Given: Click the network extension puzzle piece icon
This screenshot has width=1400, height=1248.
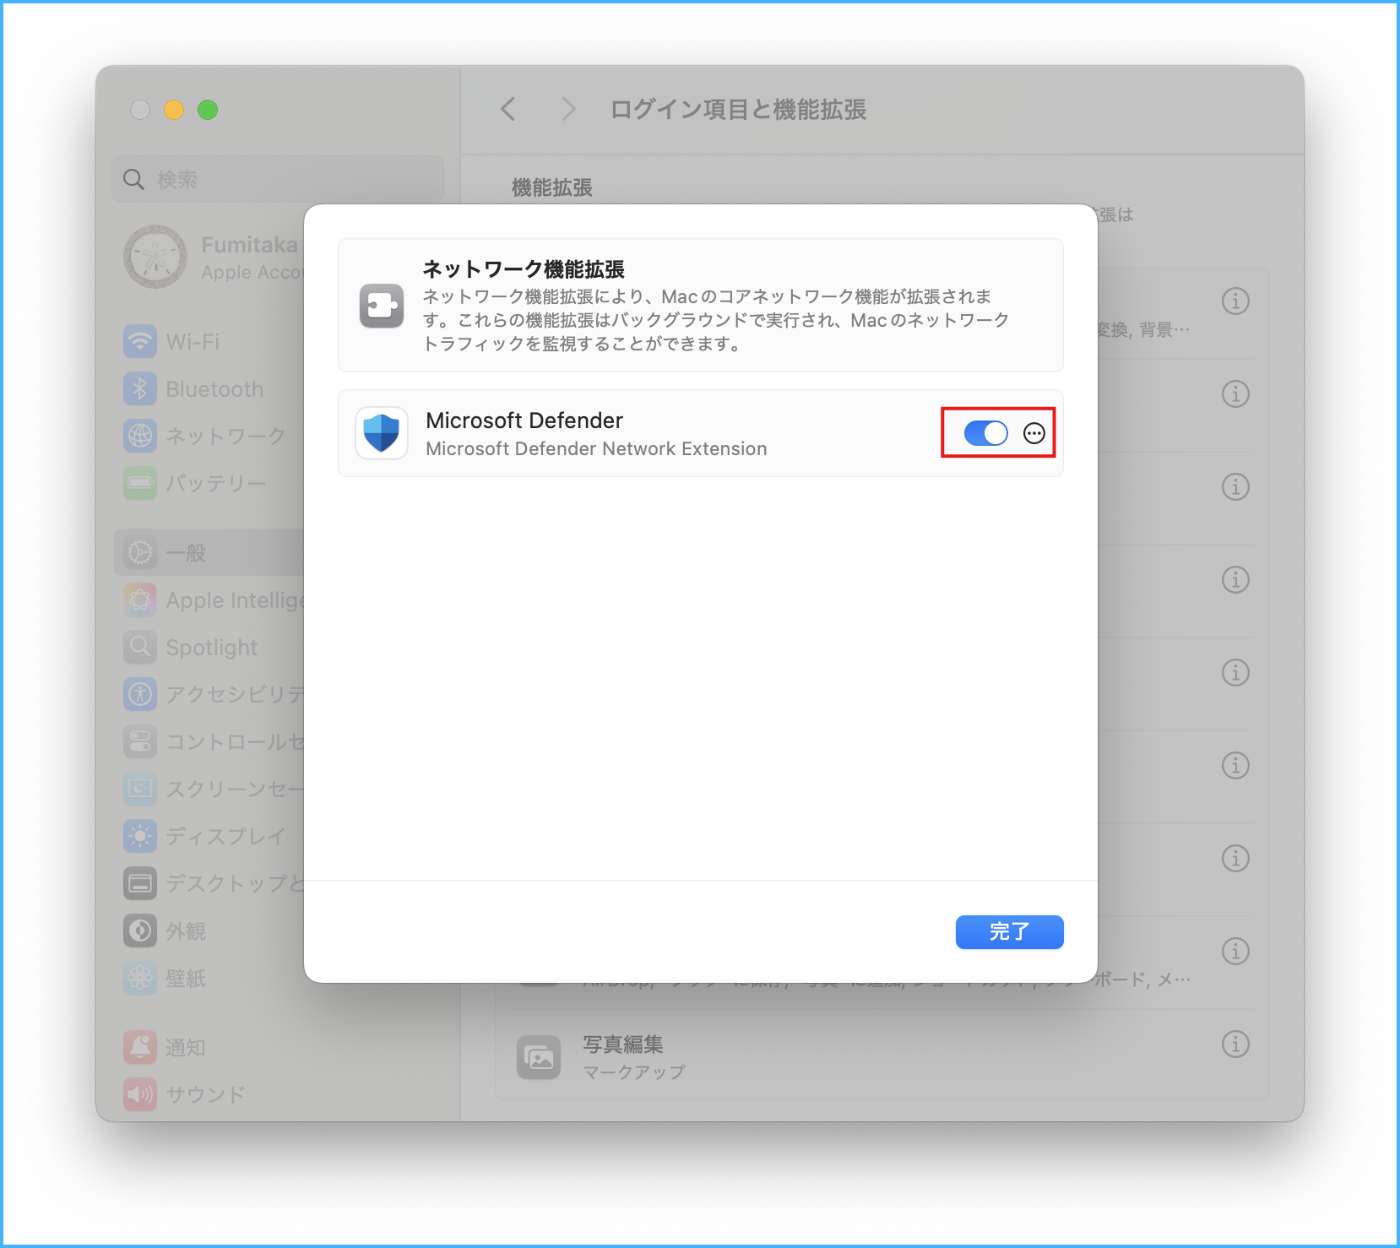Looking at the screenshot, I should [x=381, y=306].
